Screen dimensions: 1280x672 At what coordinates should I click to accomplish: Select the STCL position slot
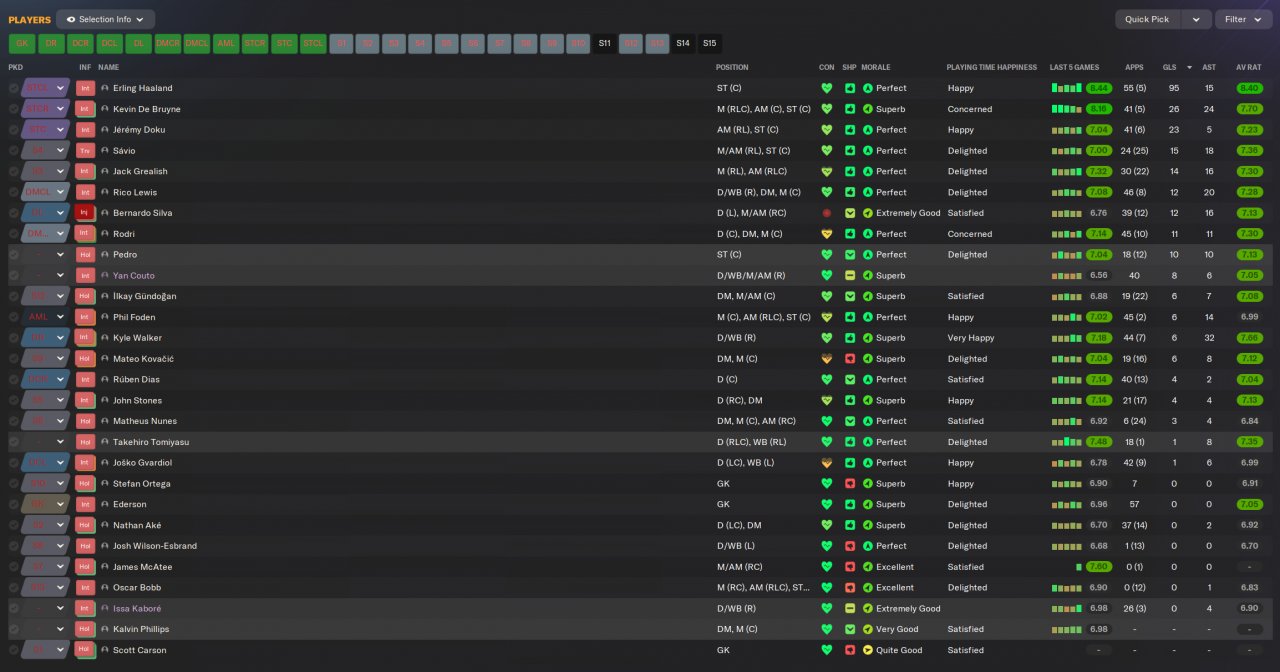pyautogui.click(x=313, y=44)
